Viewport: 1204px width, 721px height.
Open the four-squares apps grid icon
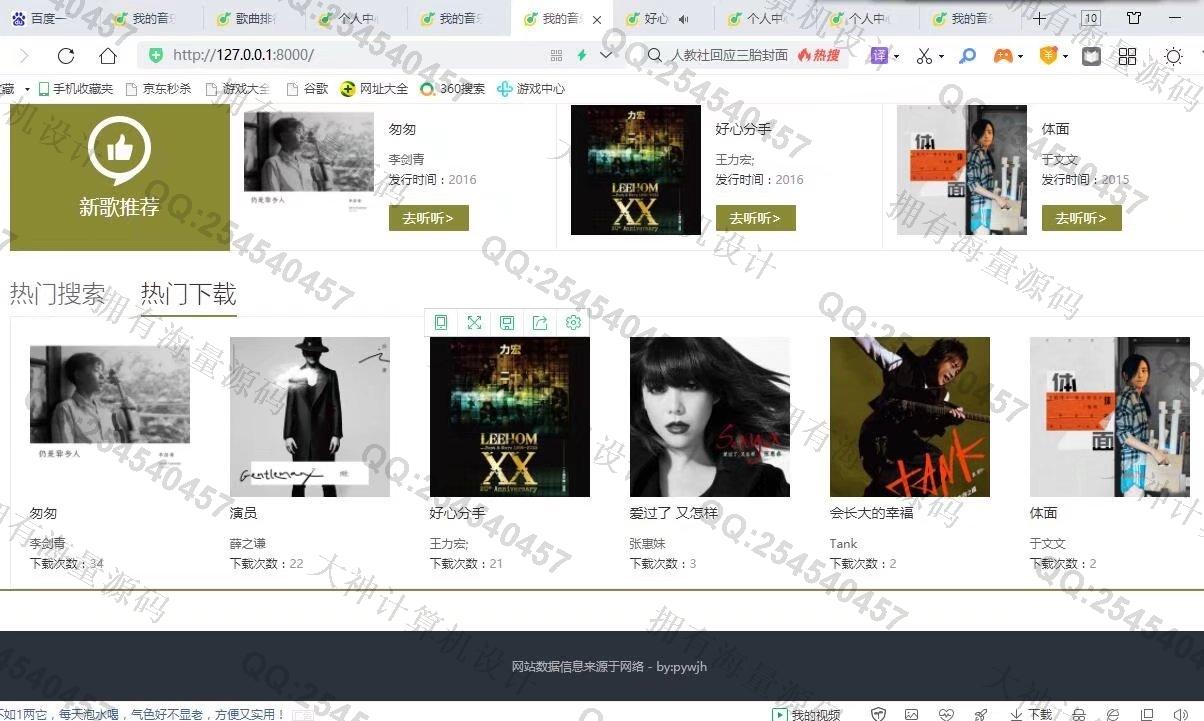coord(1127,56)
